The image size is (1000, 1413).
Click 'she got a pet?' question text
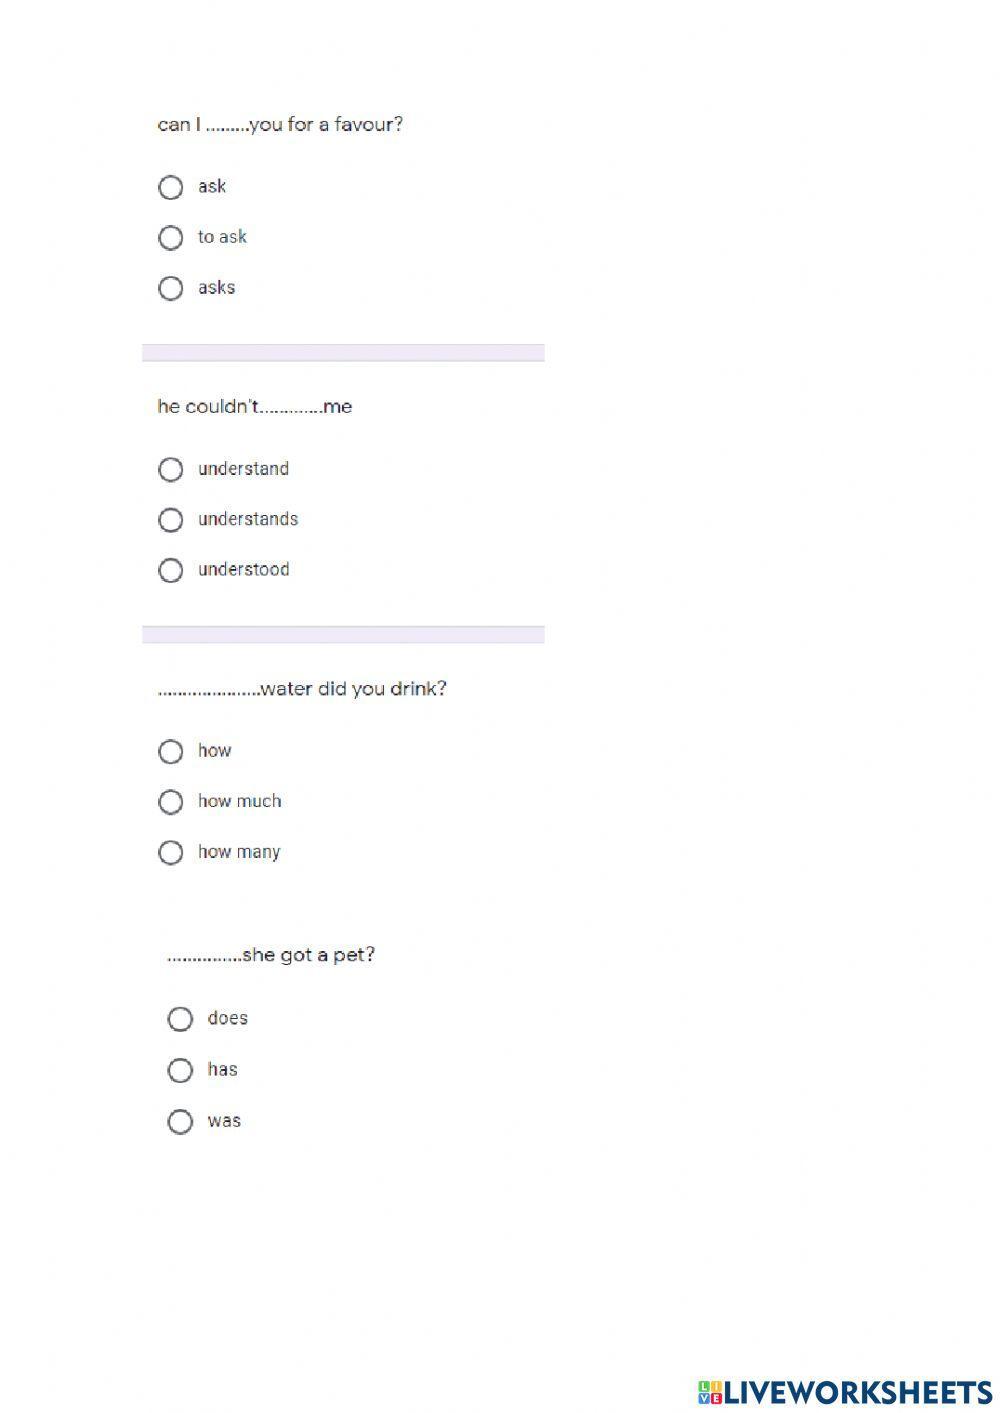point(271,955)
